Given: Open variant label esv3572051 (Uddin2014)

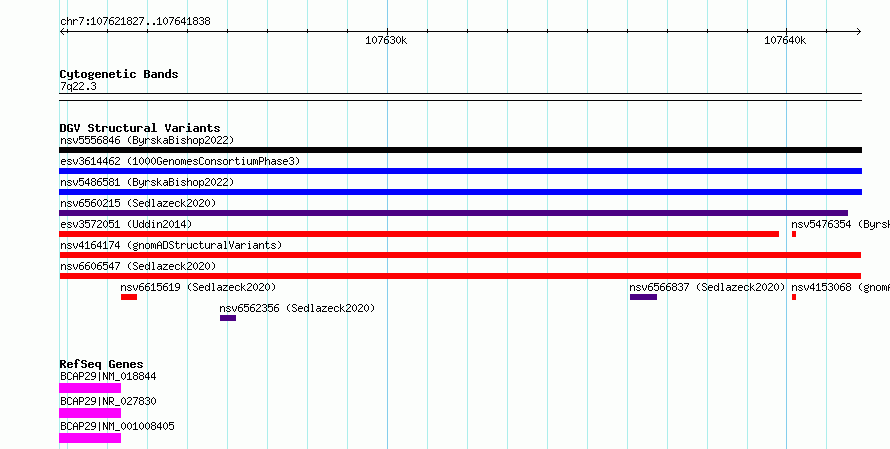Looking at the screenshot, I should [x=126, y=224].
